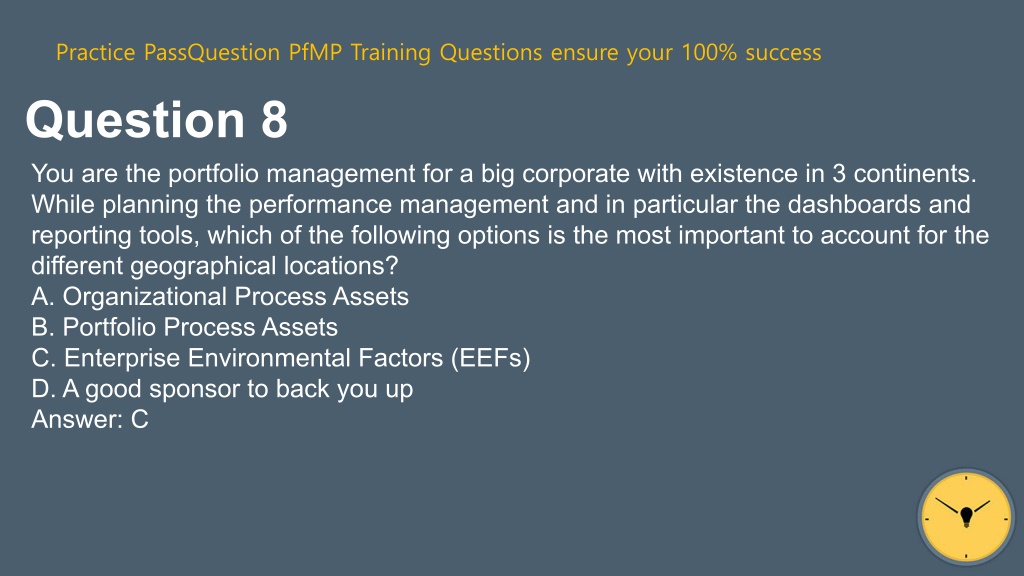The image size is (1024, 576).
Task: Select option A Organizational Process Assets
Action: click(220, 296)
